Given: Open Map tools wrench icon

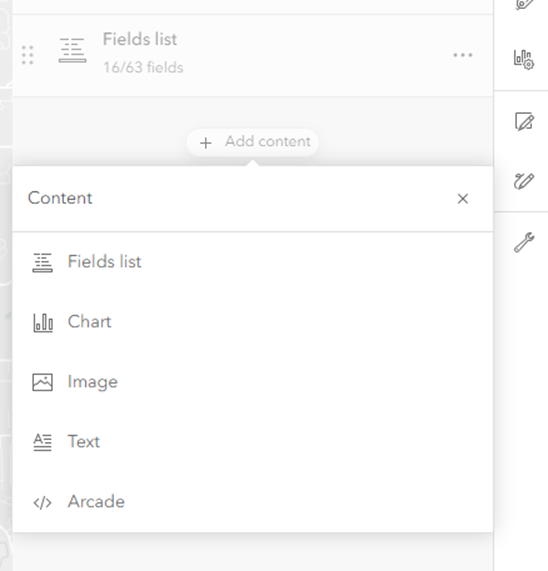Looking at the screenshot, I should click(x=524, y=242).
